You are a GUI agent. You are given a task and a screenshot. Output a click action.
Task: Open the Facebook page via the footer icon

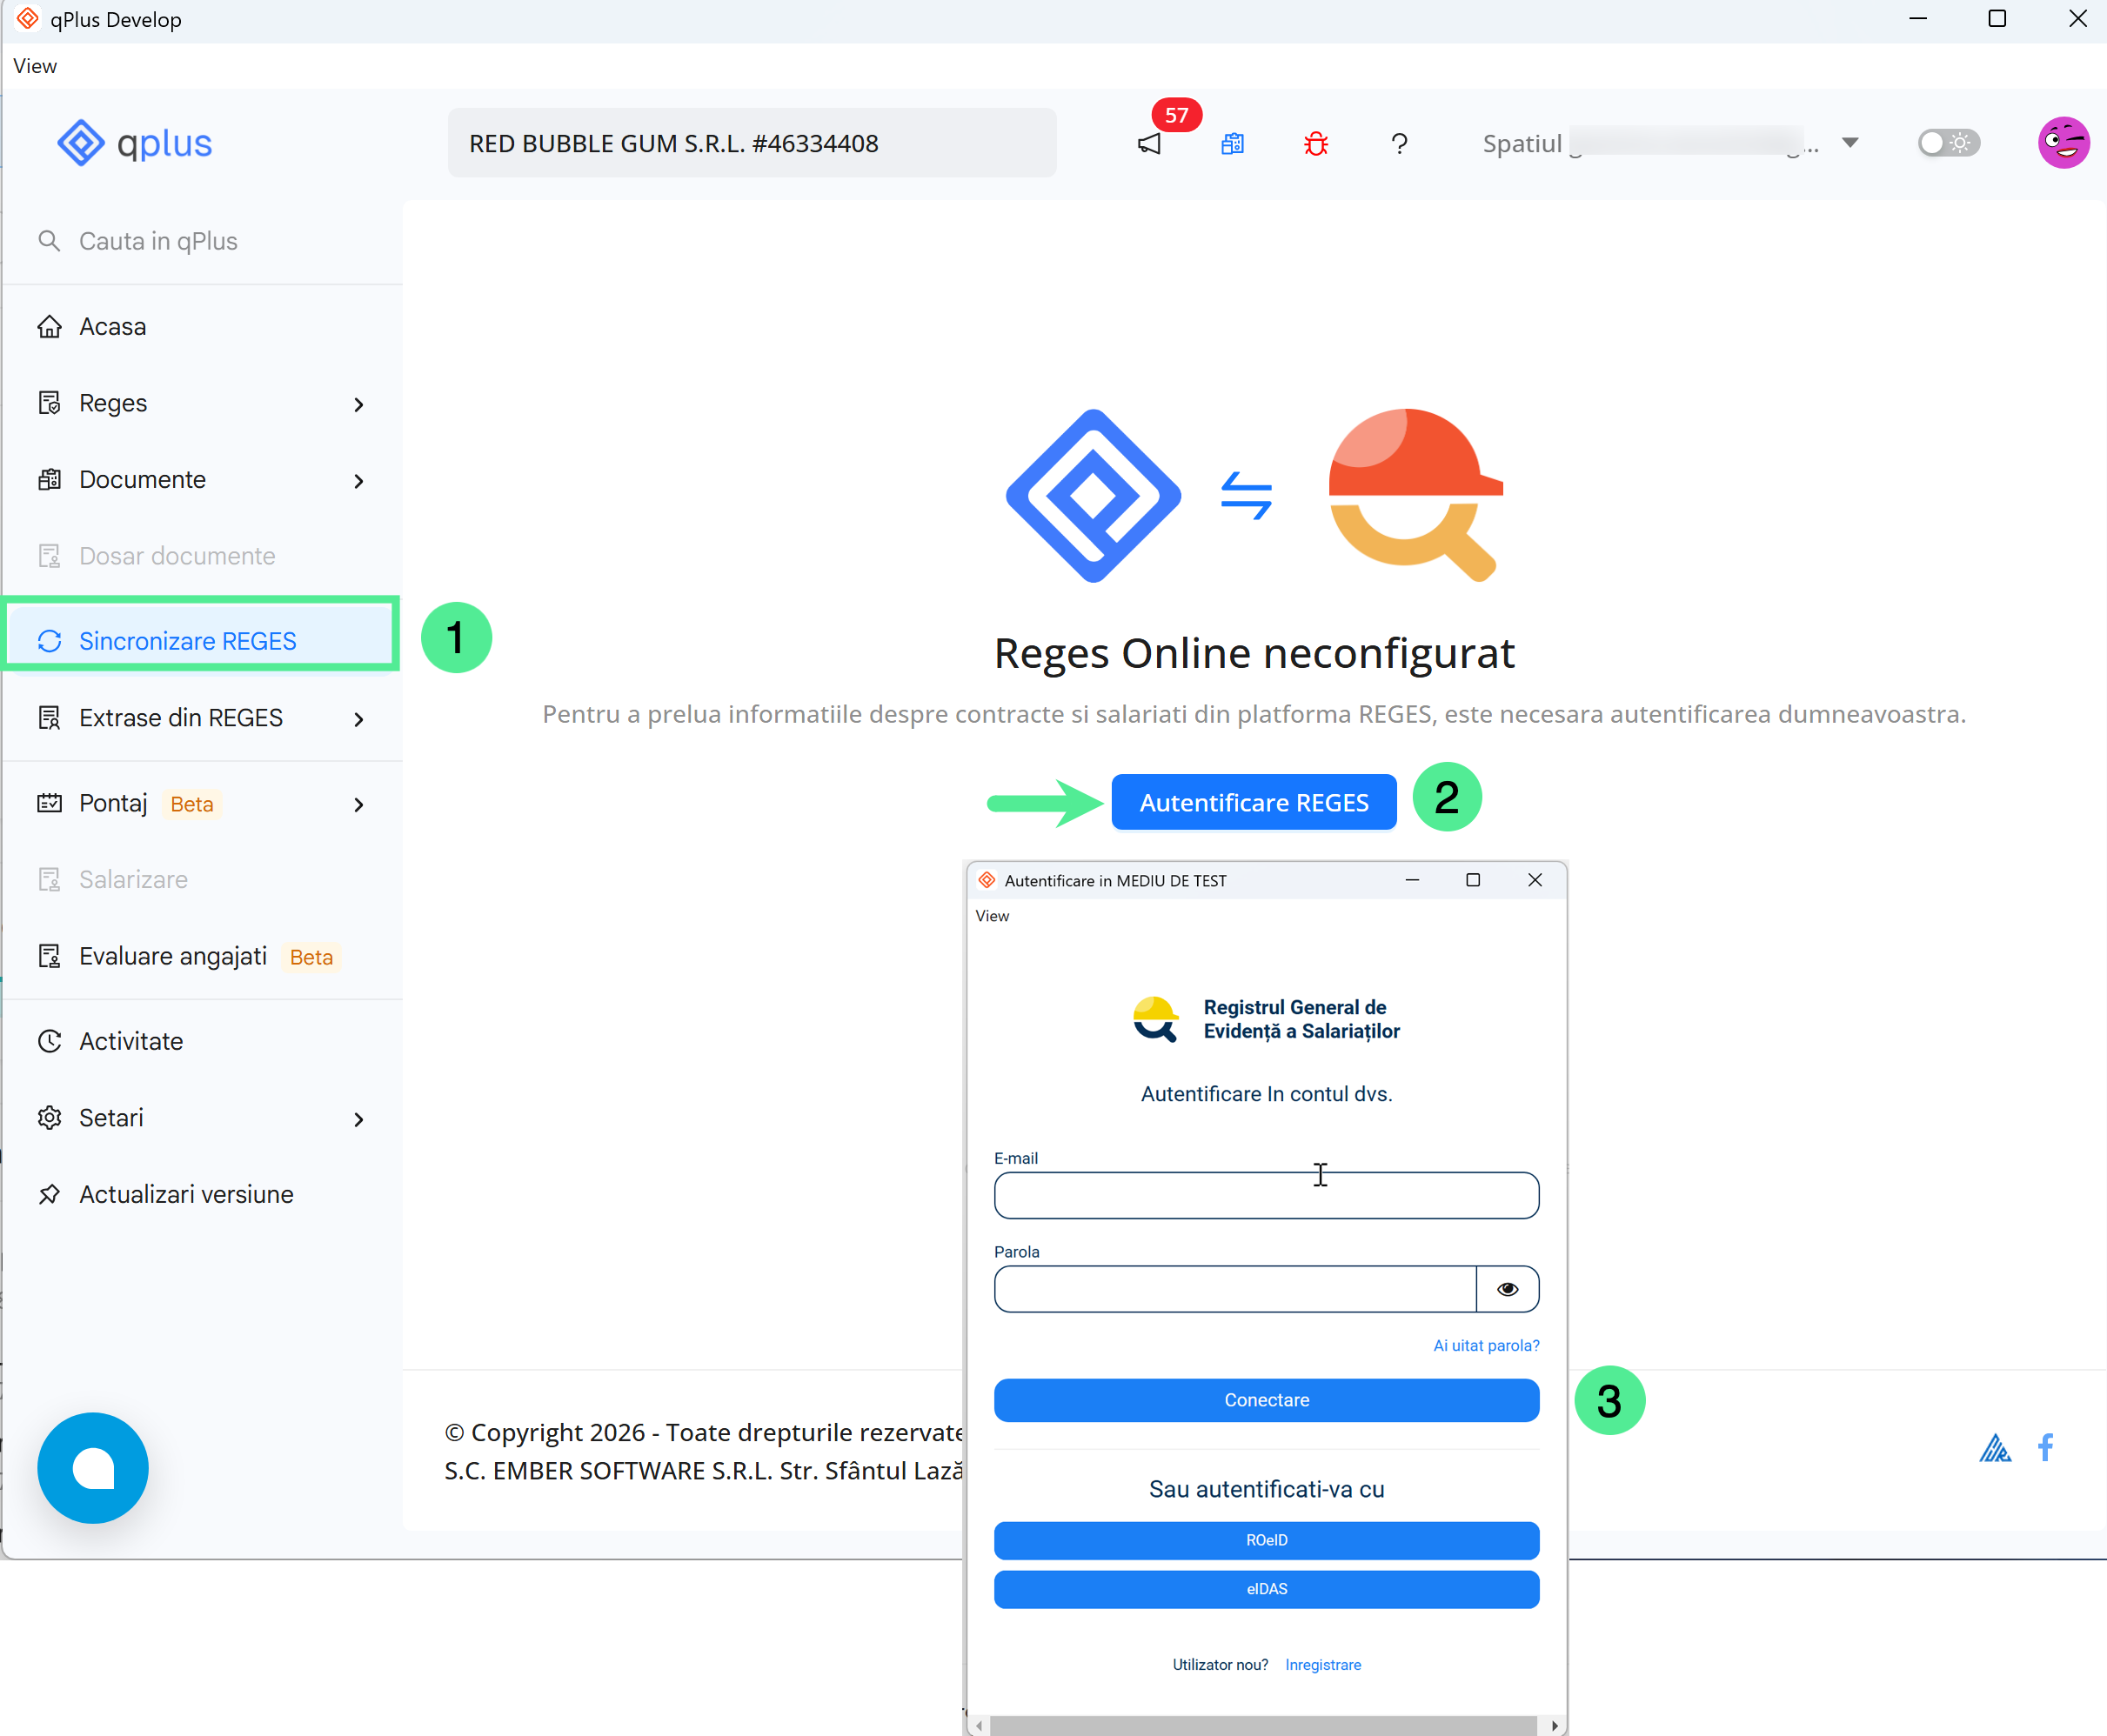coord(2046,1447)
